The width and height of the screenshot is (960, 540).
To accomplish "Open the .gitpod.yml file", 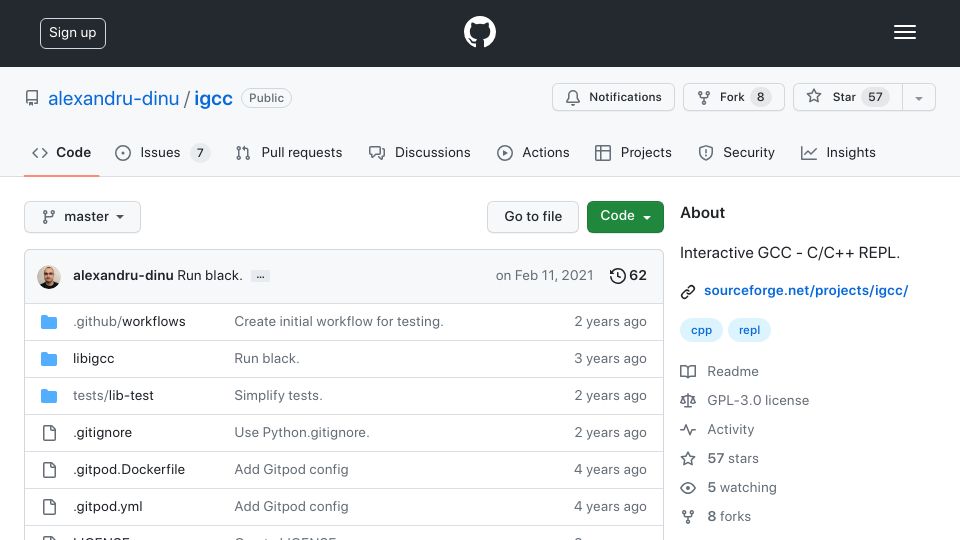I will [108, 507].
